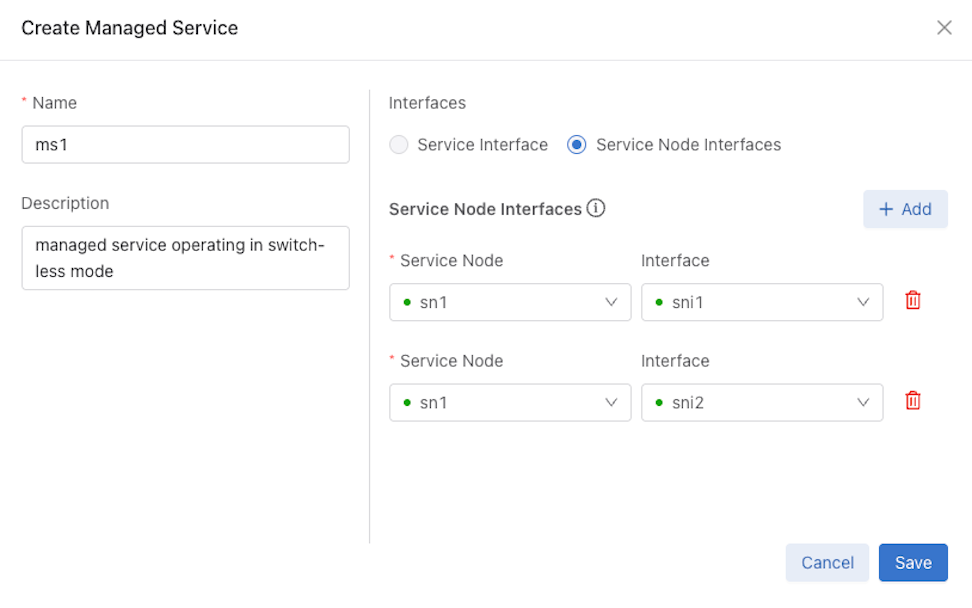
Task: Delete the sn1 / sni2 interface row
Action: (x=912, y=401)
